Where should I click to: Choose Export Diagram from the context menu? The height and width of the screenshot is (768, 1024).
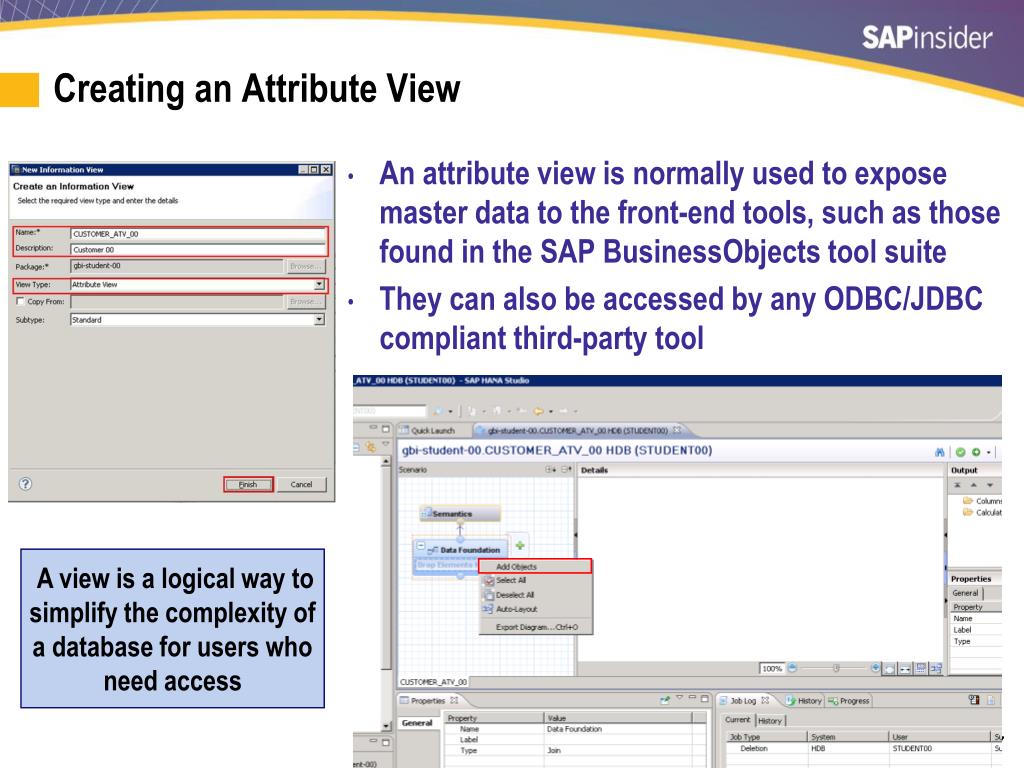pyautogui.click(x=536, y=627)
